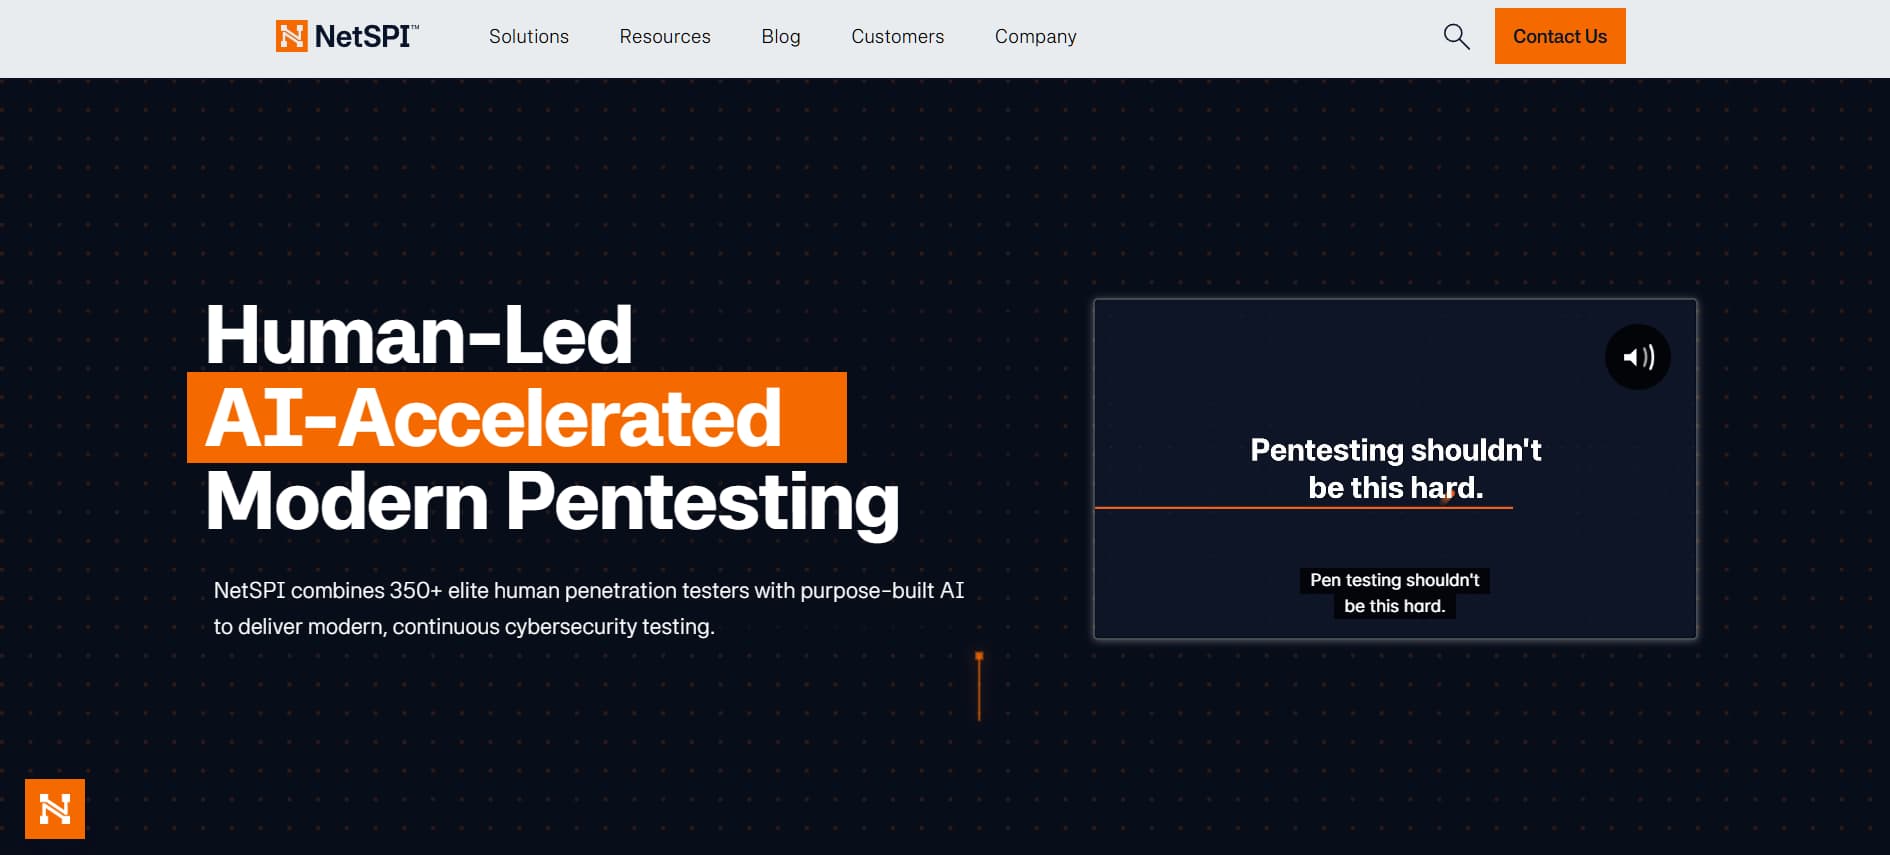The image size is (1890, 855).
Task: Open the search magnifier icon
Action: pos(1456,37)
